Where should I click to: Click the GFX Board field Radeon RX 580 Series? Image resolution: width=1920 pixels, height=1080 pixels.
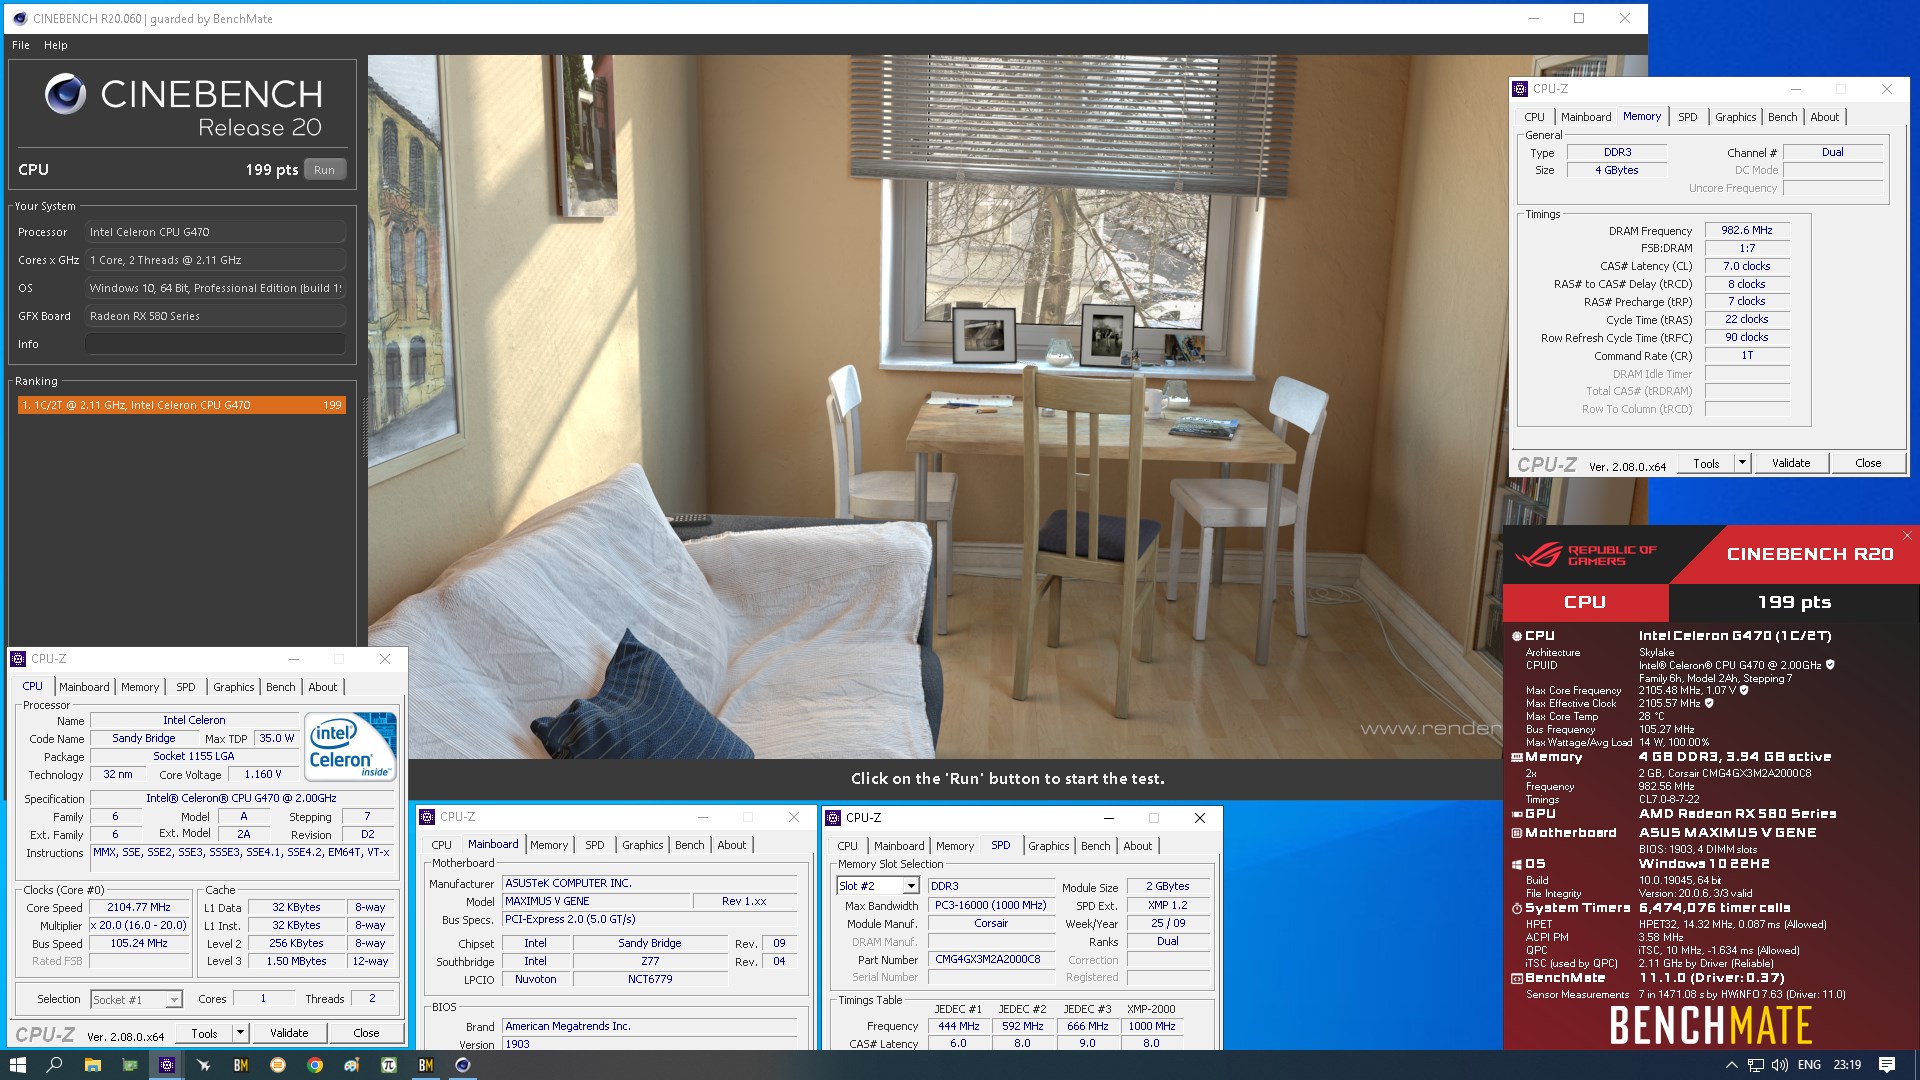point(215,316)
